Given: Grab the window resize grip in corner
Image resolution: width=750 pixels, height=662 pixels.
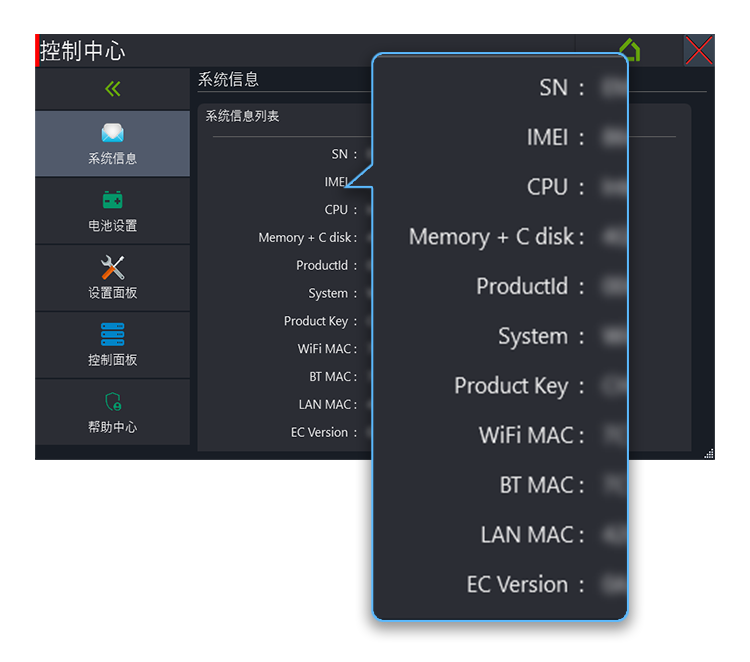Looking at the screenshot, I should [x=709, y=454].
